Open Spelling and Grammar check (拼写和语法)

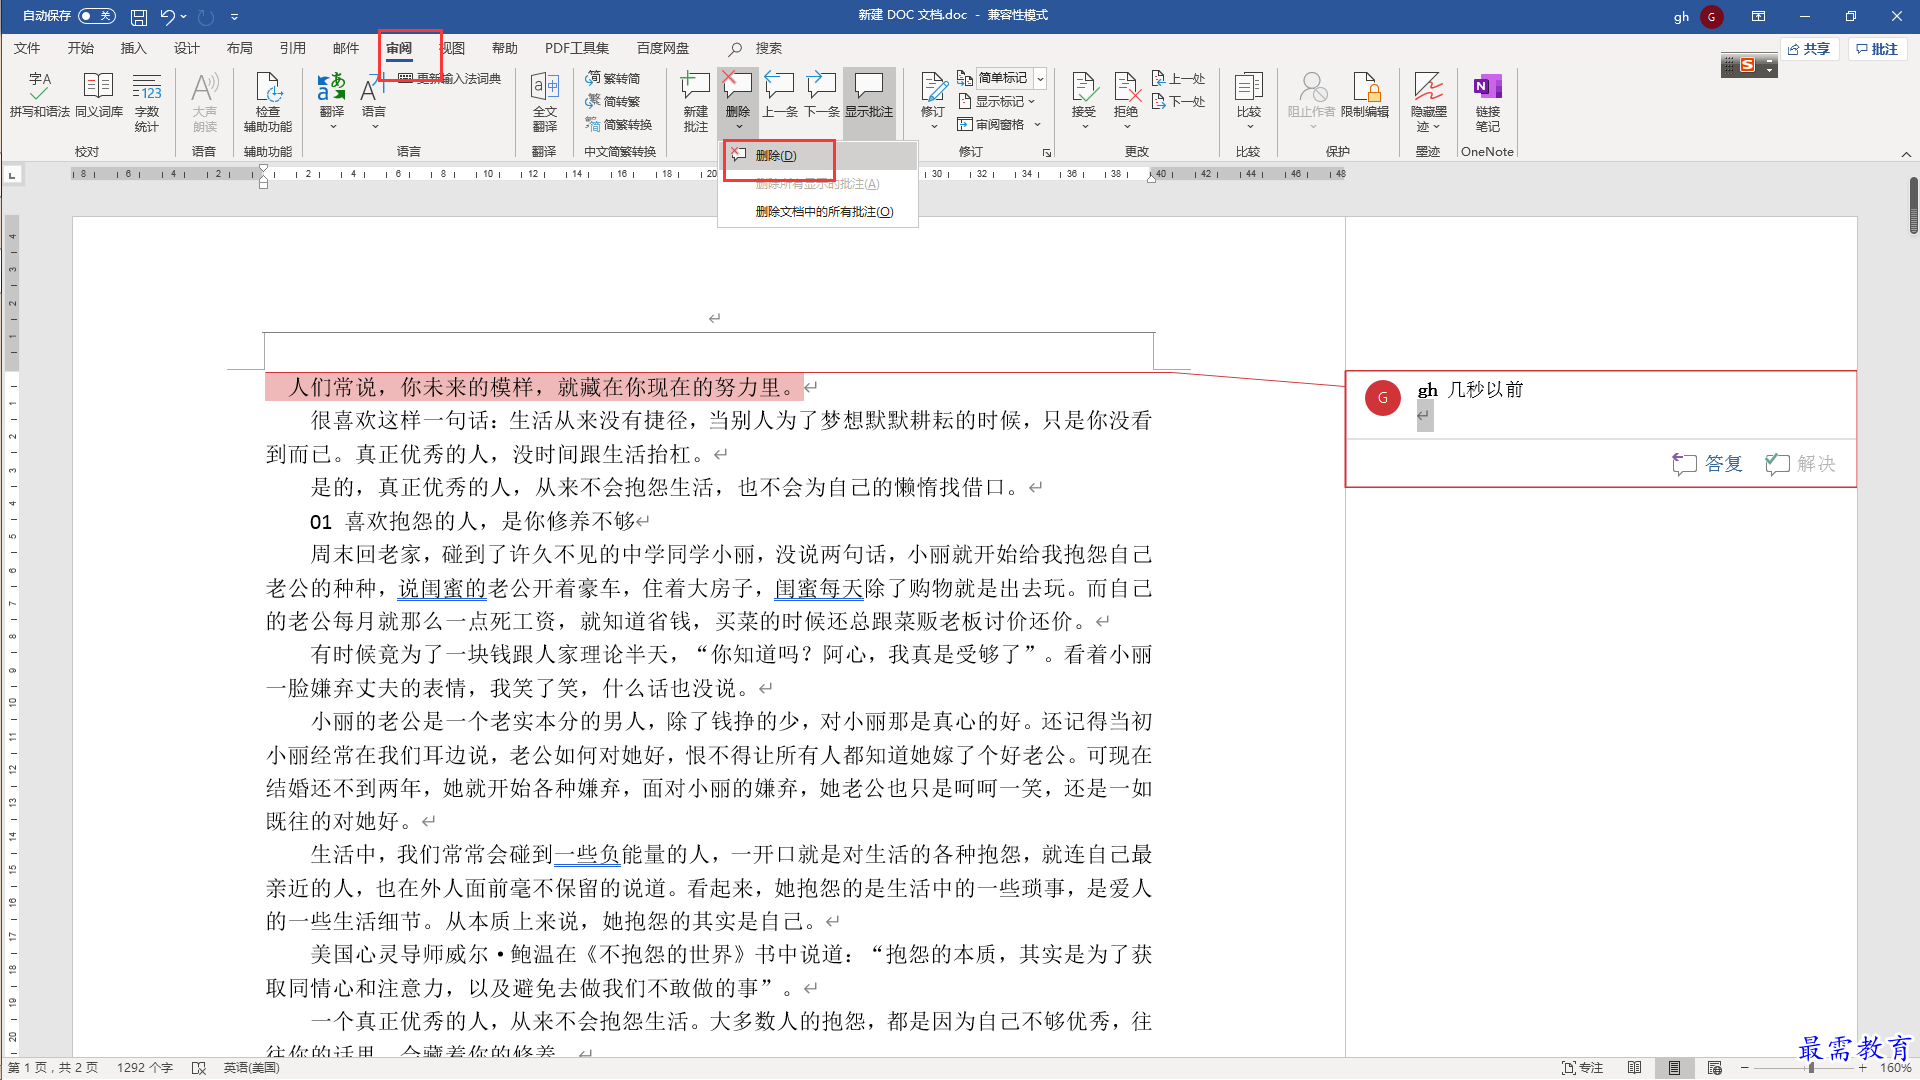pyautogui.click(x=39, y=97)
